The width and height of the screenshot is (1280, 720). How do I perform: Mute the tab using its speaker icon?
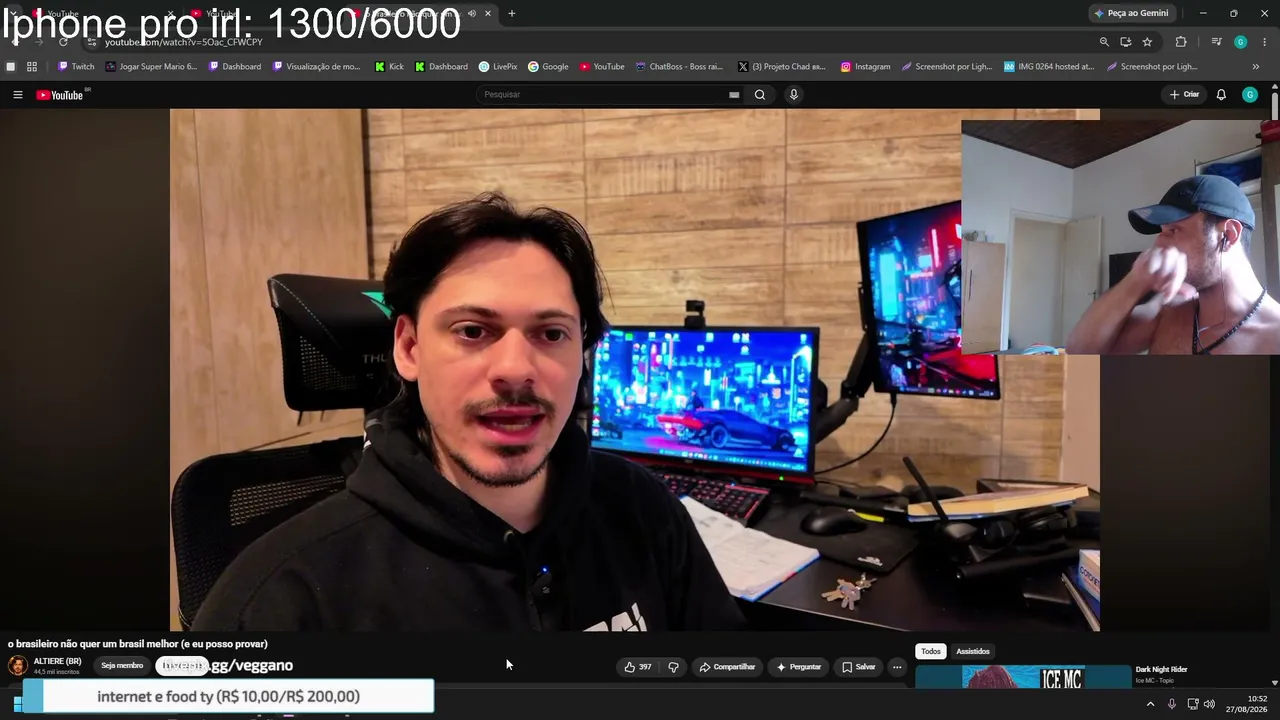[472, 13]
